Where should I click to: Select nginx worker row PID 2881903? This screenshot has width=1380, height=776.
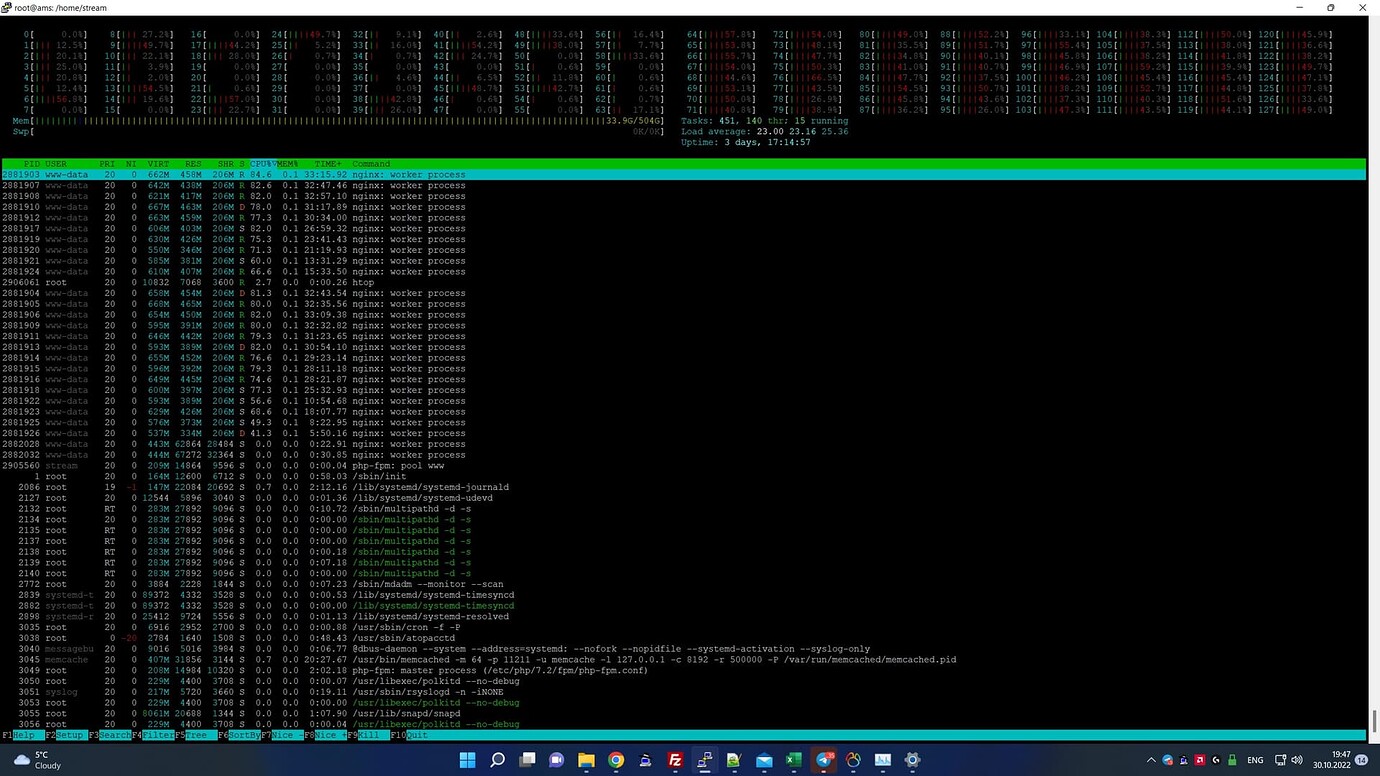pos(683,174)
